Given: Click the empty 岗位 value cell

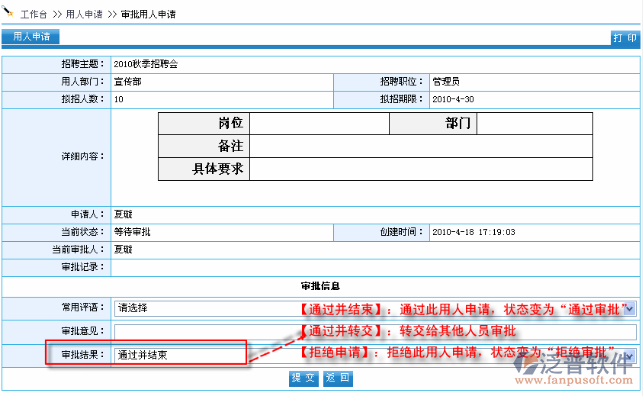Looking at the screenshot, I should pos(319,123).
